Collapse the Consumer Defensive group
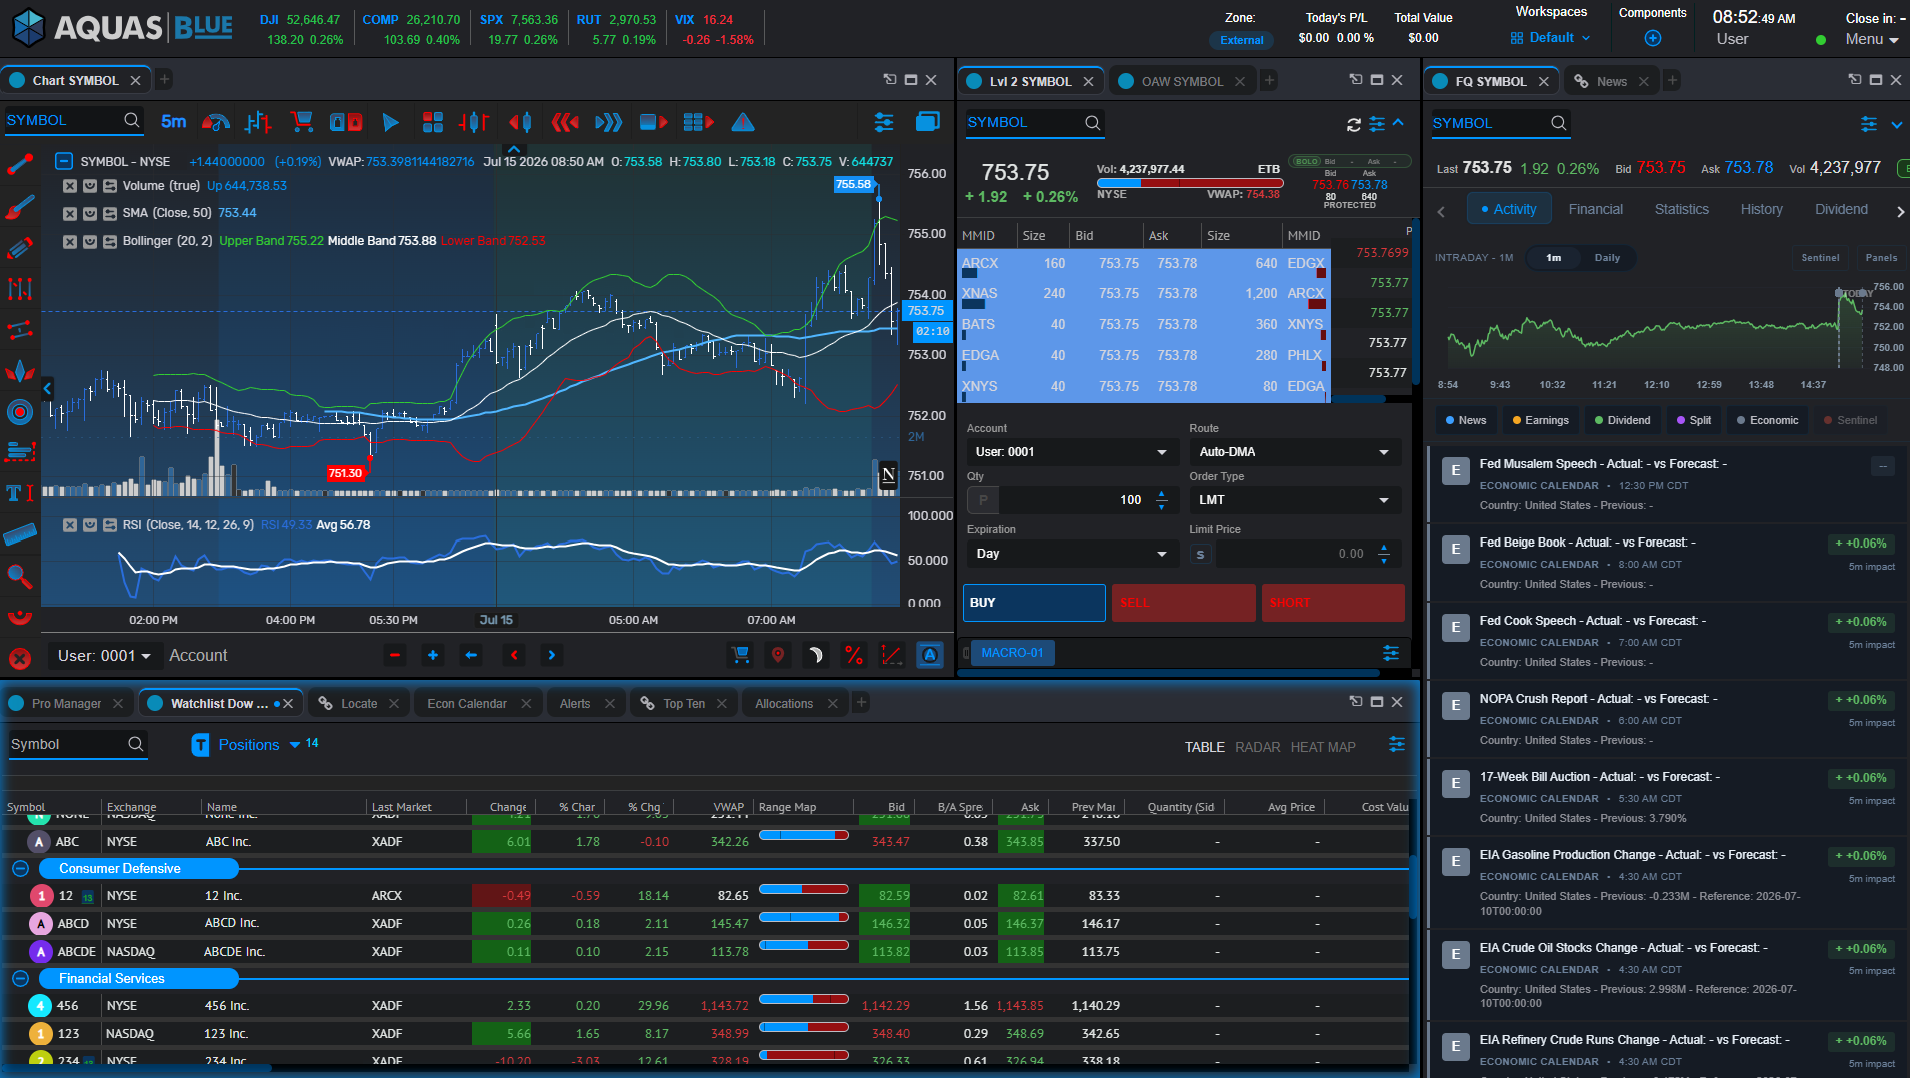Screen dimensions: 1910x1078 [20, 868]
